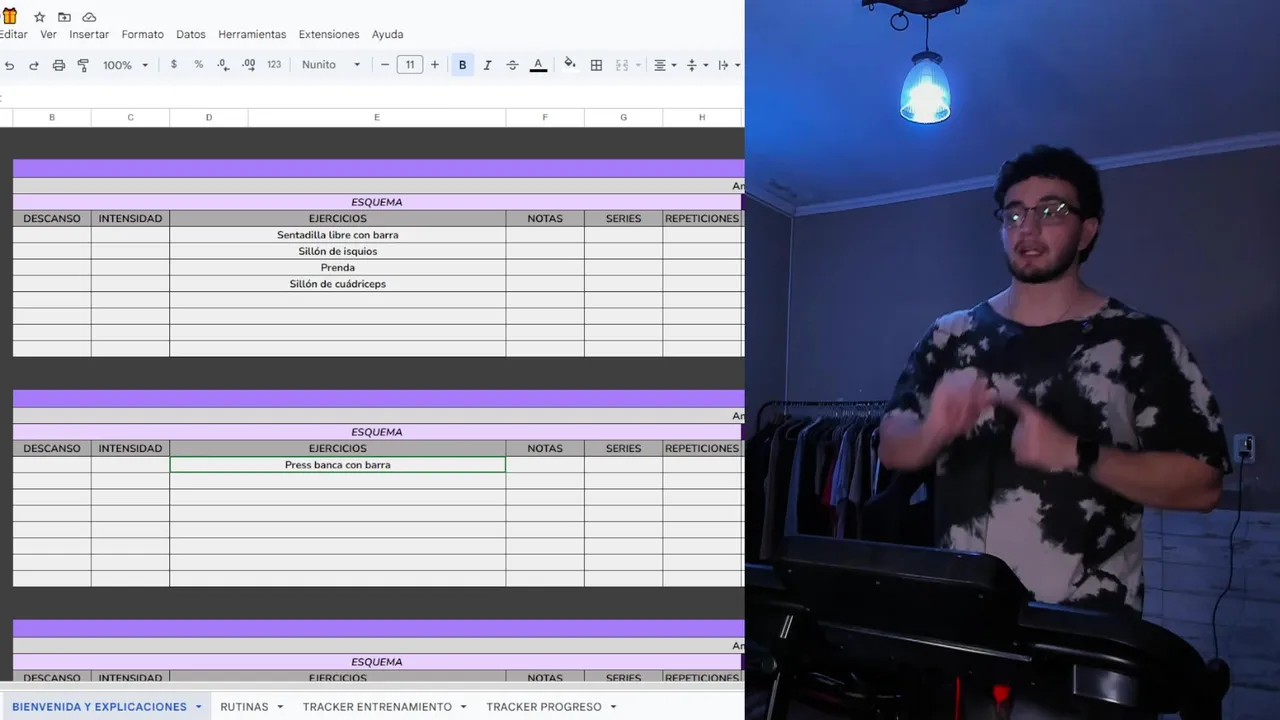Open the Formato menu
The image size is (1280, 720).
[x=143, y=34]
